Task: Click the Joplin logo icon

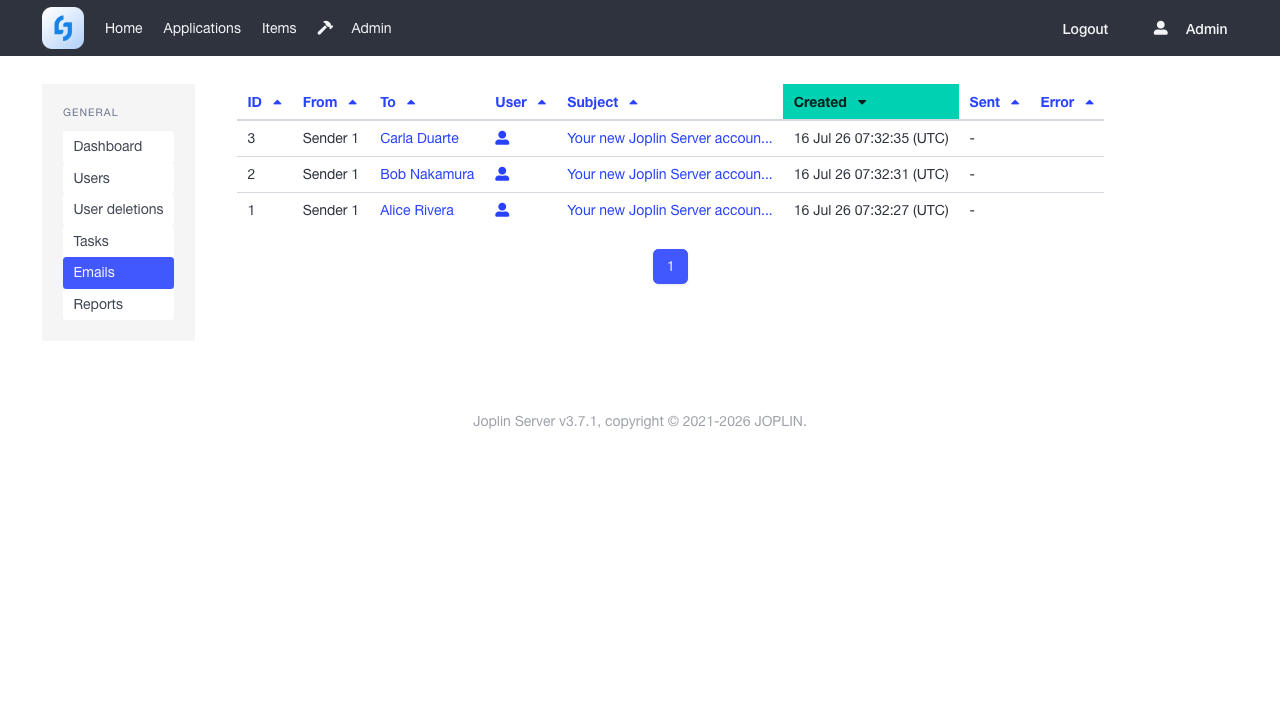Action: pyautogui.click(x=63, y=28)
